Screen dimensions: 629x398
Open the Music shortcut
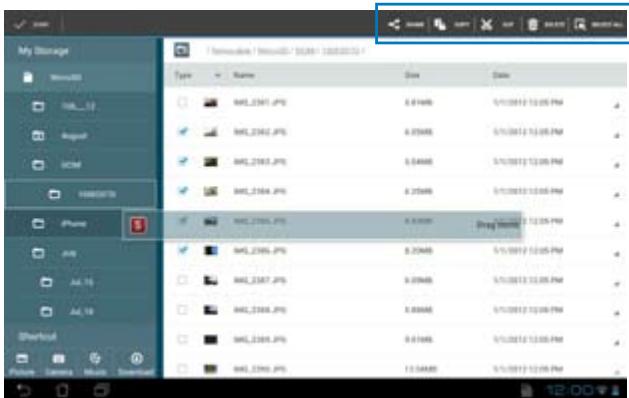pyautogui.click(x=95, y=364)
